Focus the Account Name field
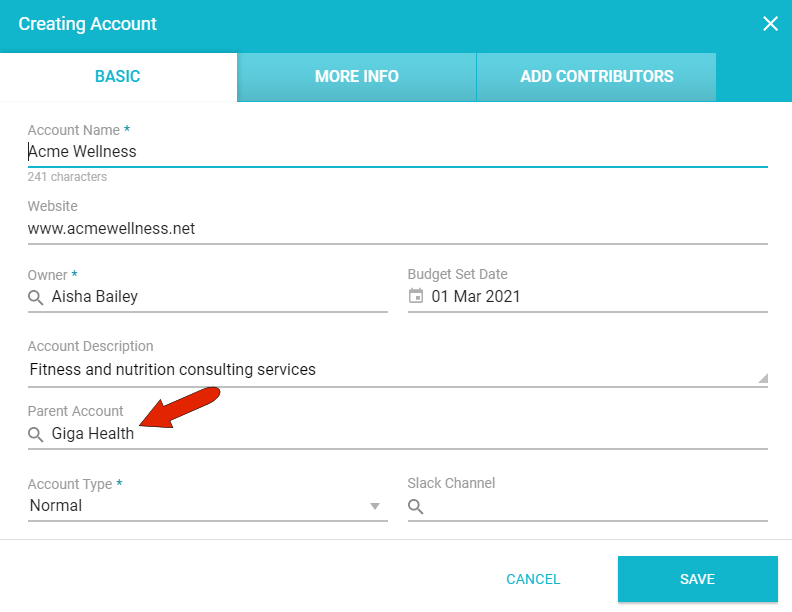792x612 pixels. [x=397, y=152]
